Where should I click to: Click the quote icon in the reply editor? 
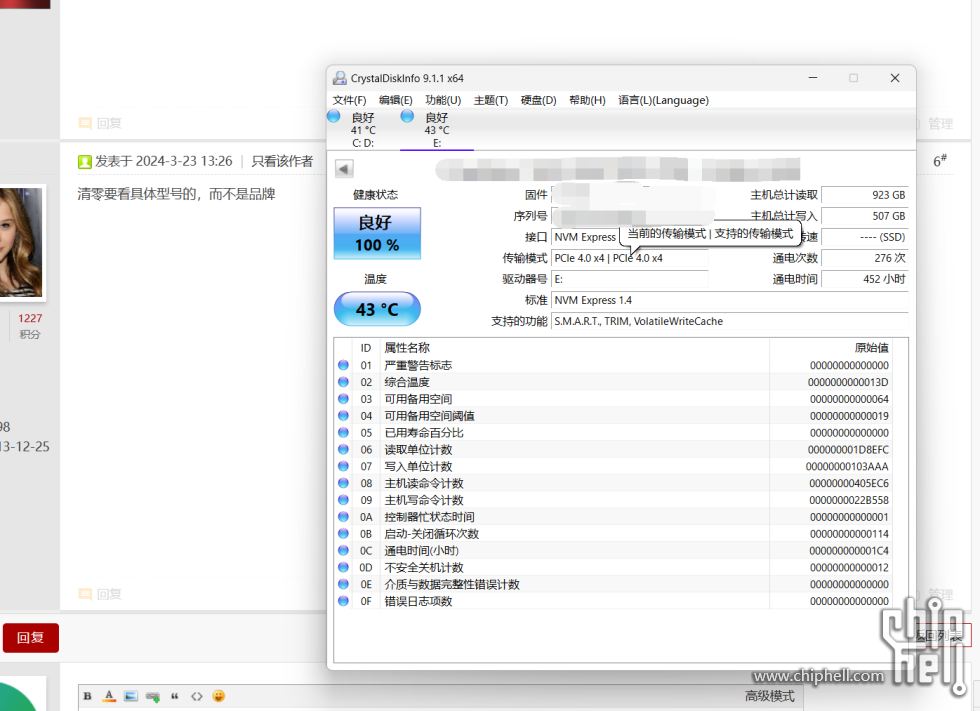click(x=174, y=696)
